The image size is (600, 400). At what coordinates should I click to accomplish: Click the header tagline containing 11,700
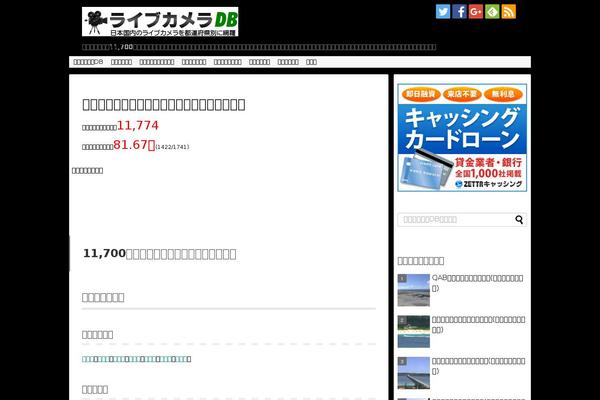click(x=259, y=47)
